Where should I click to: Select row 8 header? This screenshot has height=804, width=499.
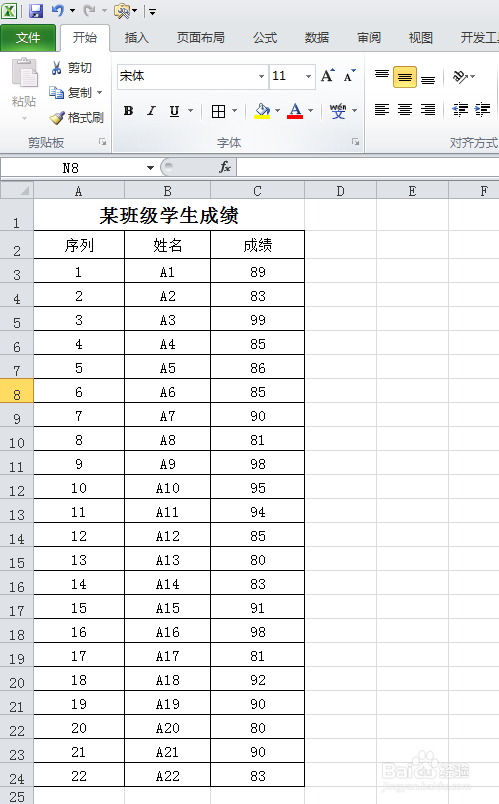[17, 392]
